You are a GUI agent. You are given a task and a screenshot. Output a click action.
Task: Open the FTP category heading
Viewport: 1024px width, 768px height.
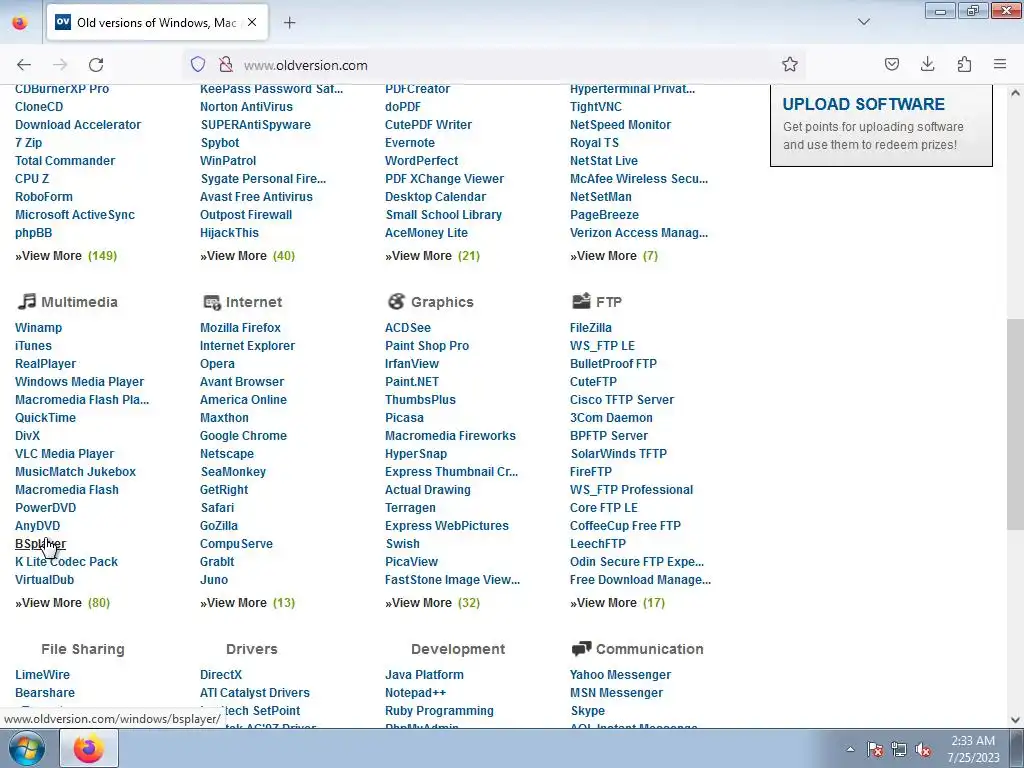click(608, 302)
